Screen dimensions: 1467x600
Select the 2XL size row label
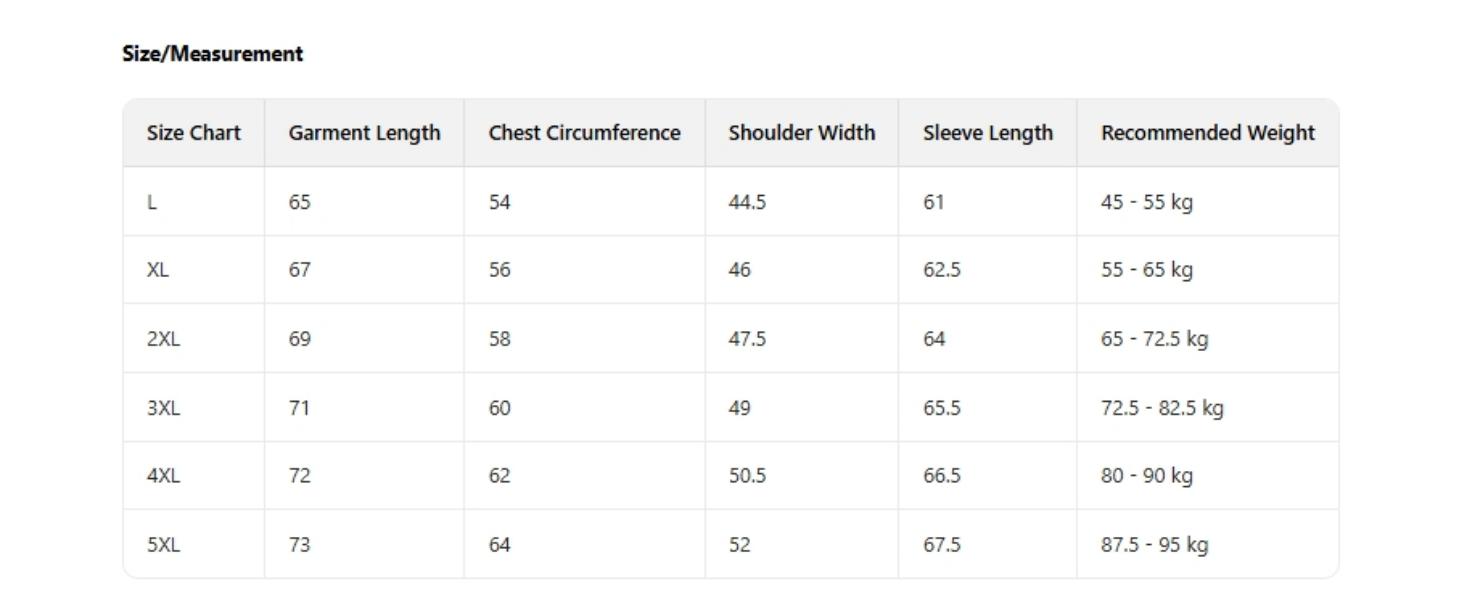click(x=163, y=339)
